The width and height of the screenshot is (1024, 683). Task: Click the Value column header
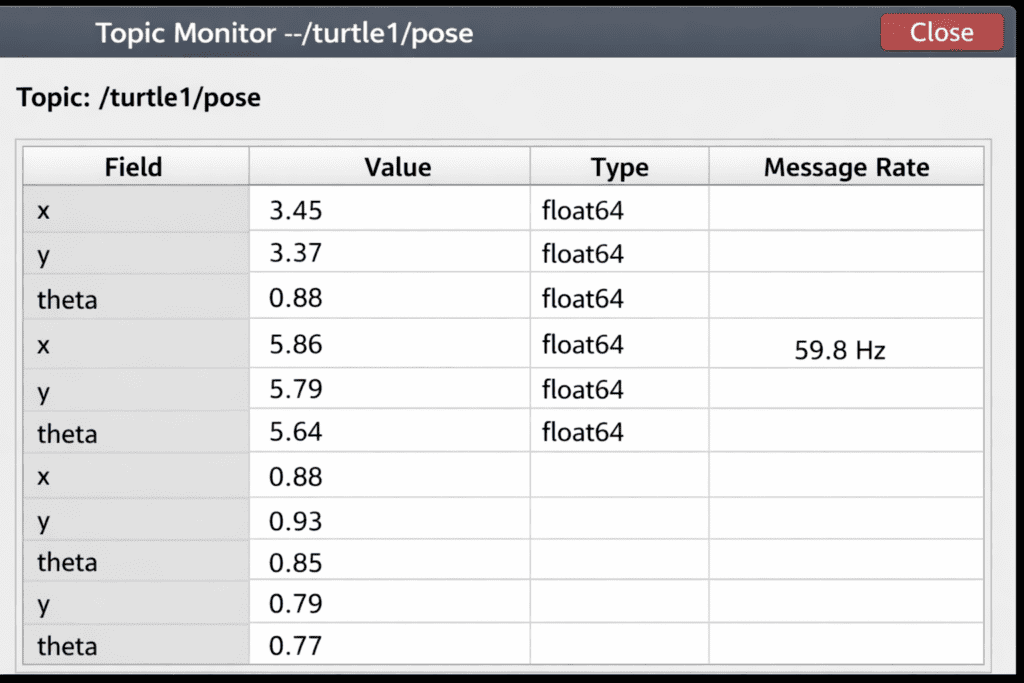pos(397,167)
